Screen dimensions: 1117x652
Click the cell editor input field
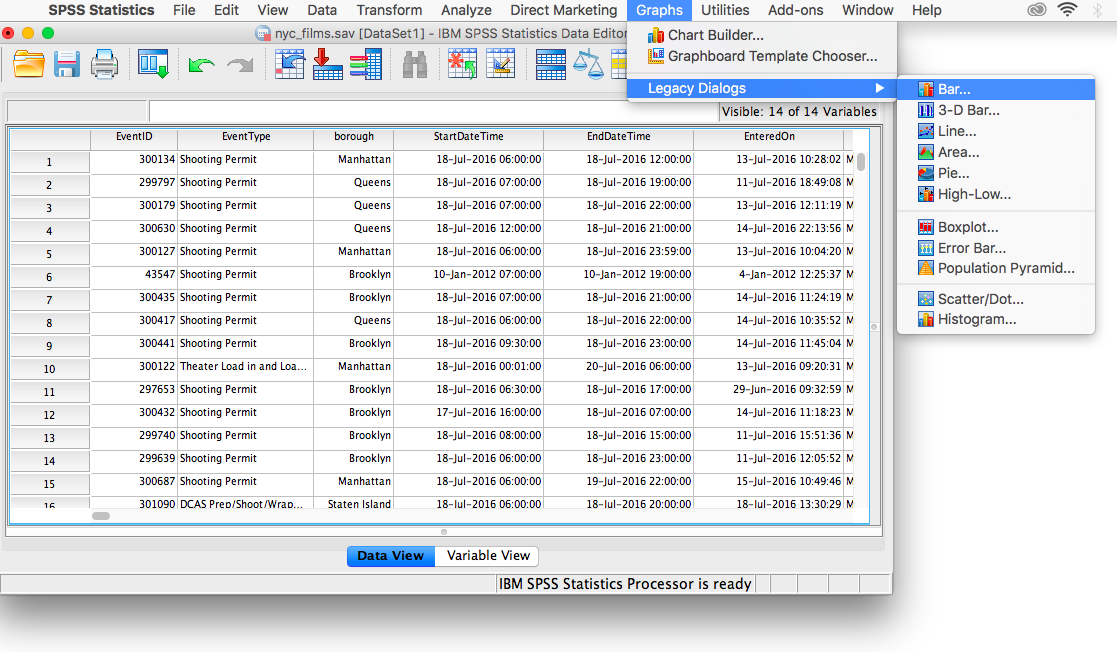[434, 111]
